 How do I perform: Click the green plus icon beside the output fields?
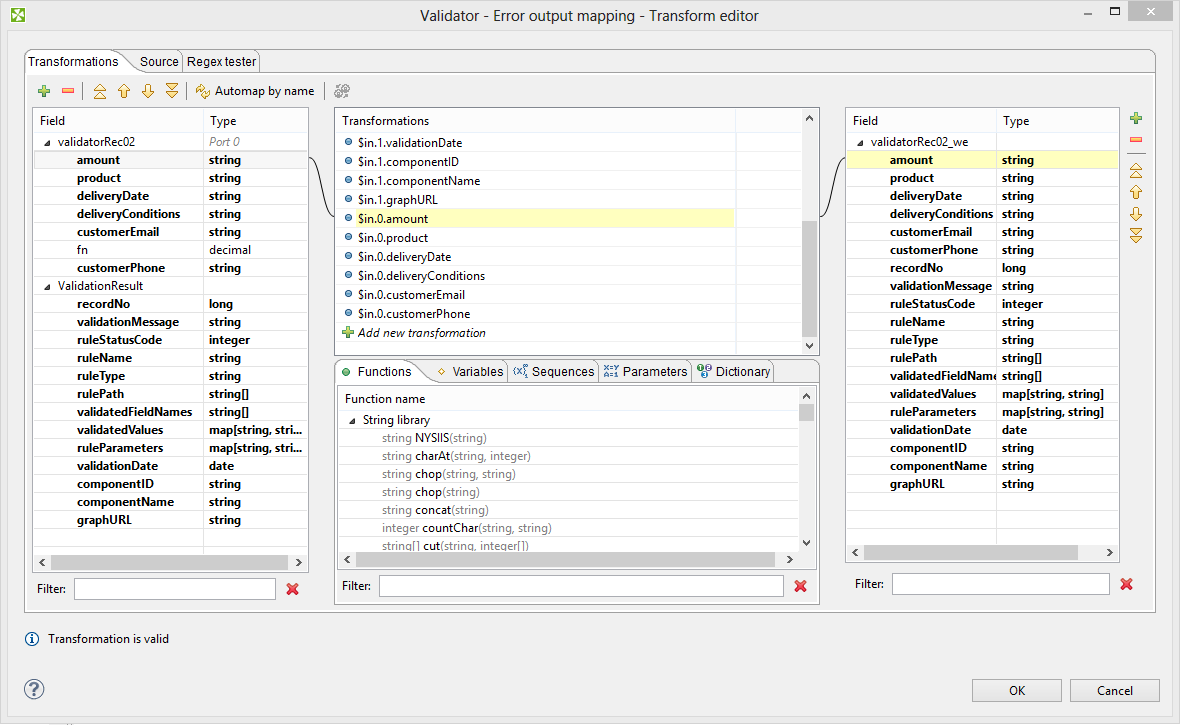point(1136,119)
